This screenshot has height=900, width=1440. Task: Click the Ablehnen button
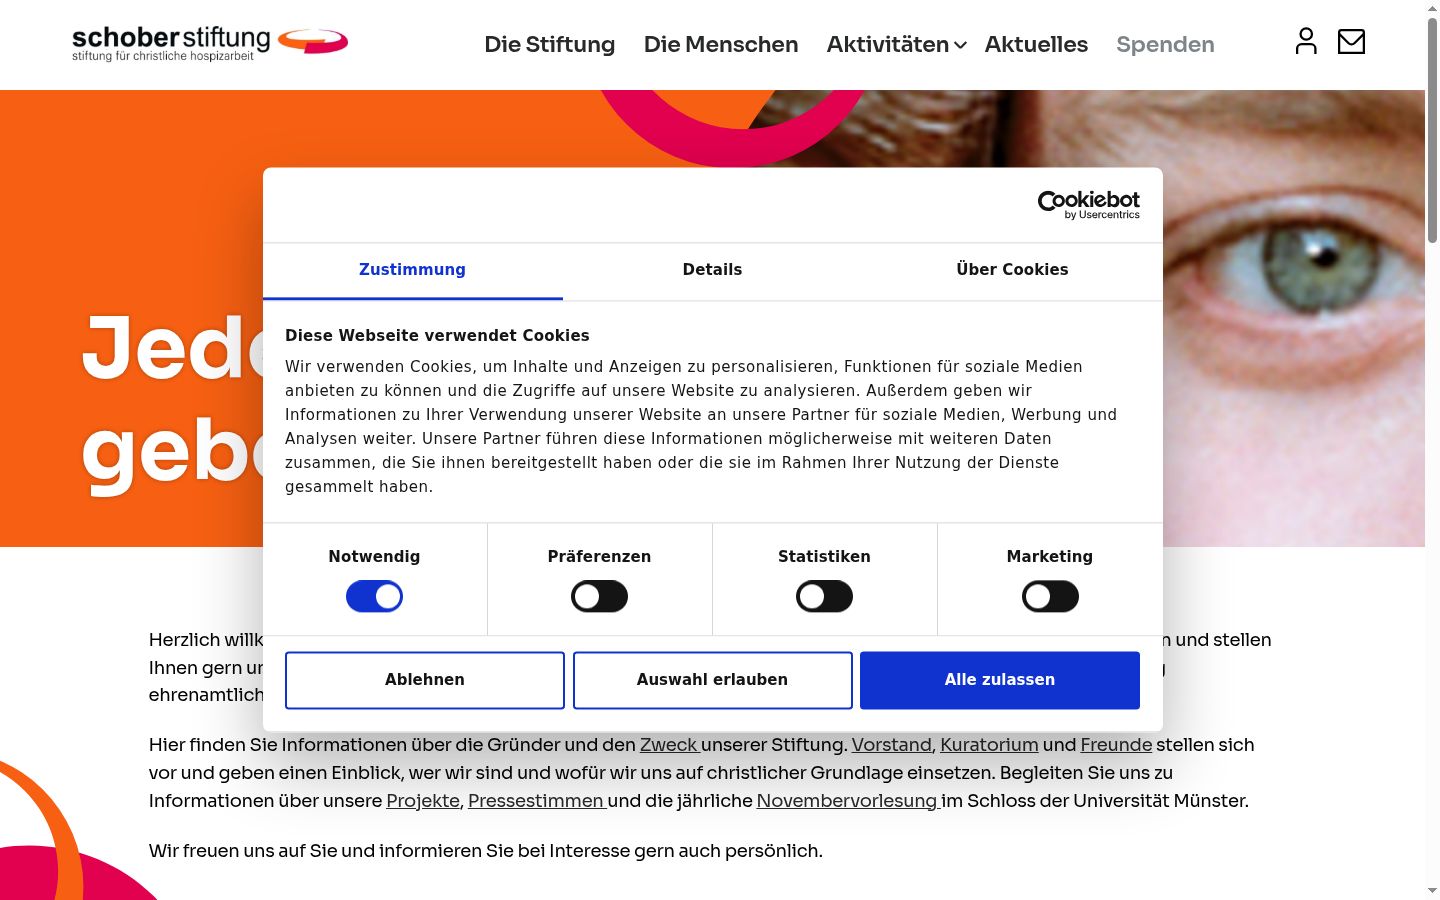(x=425, y=680)
